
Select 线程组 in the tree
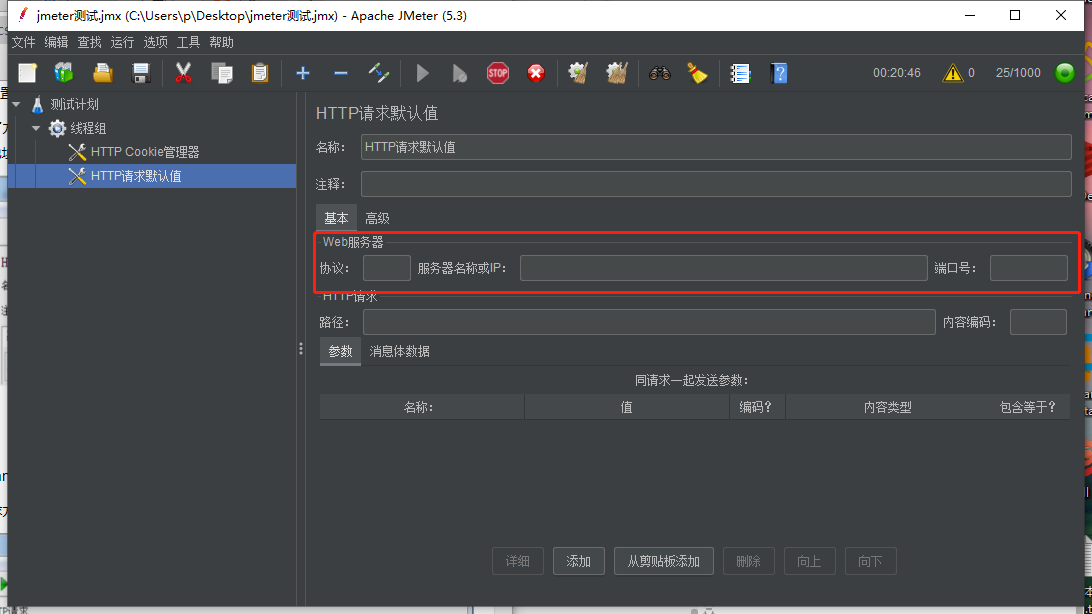88,128
